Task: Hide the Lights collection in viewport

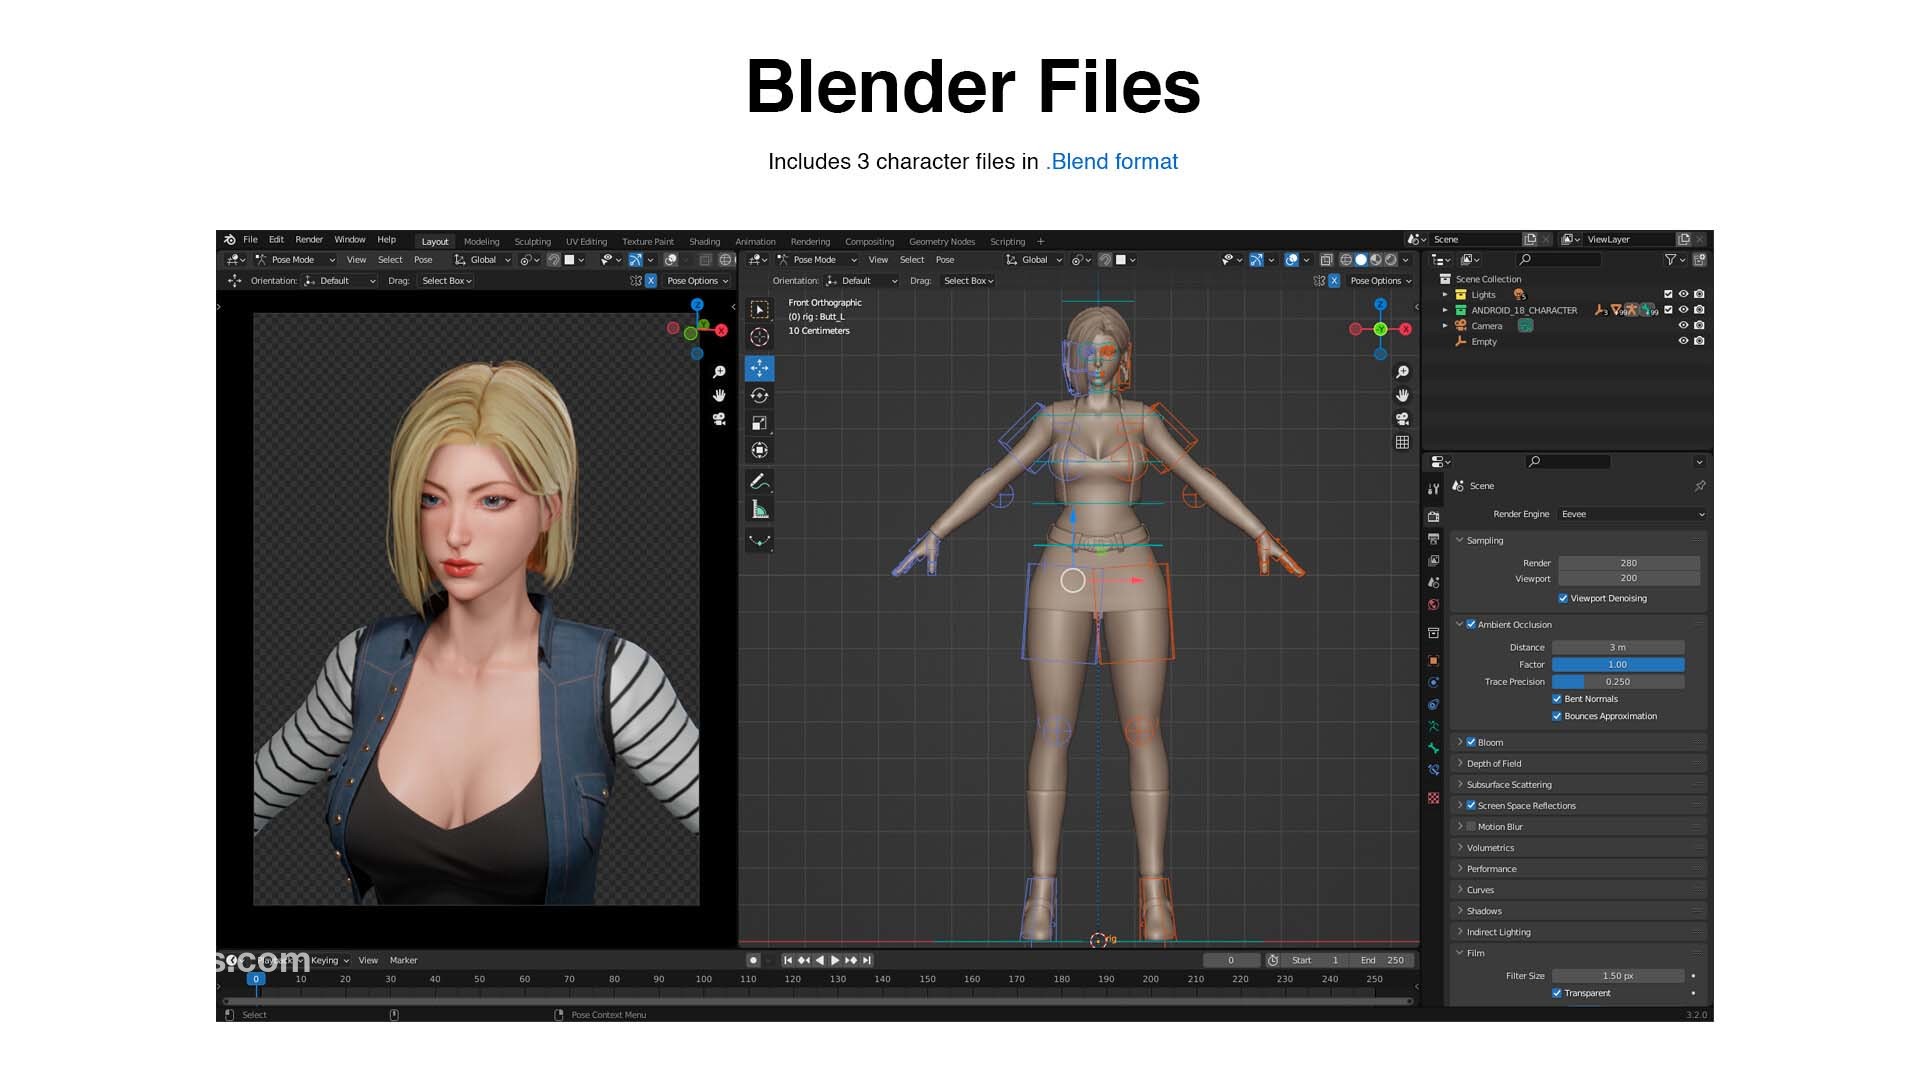Action: tap(1683, 294)
